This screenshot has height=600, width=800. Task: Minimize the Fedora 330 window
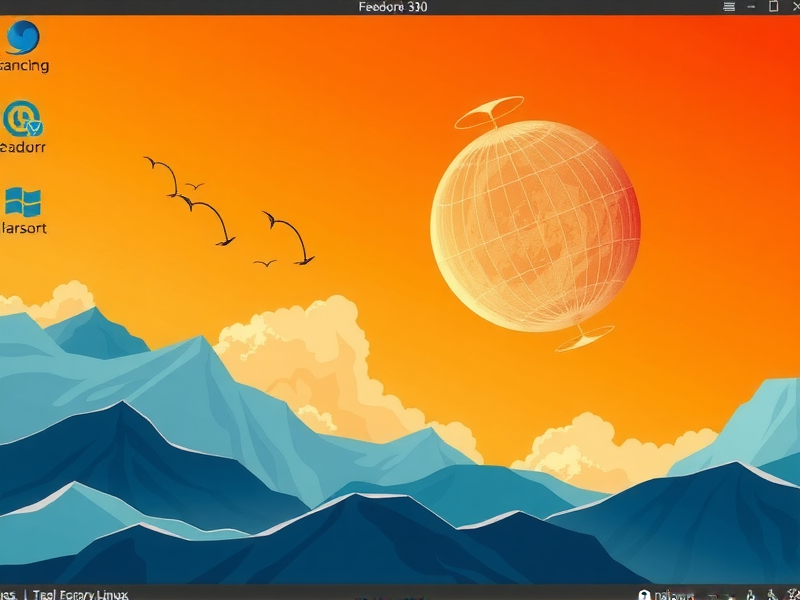tap(752, 6)
